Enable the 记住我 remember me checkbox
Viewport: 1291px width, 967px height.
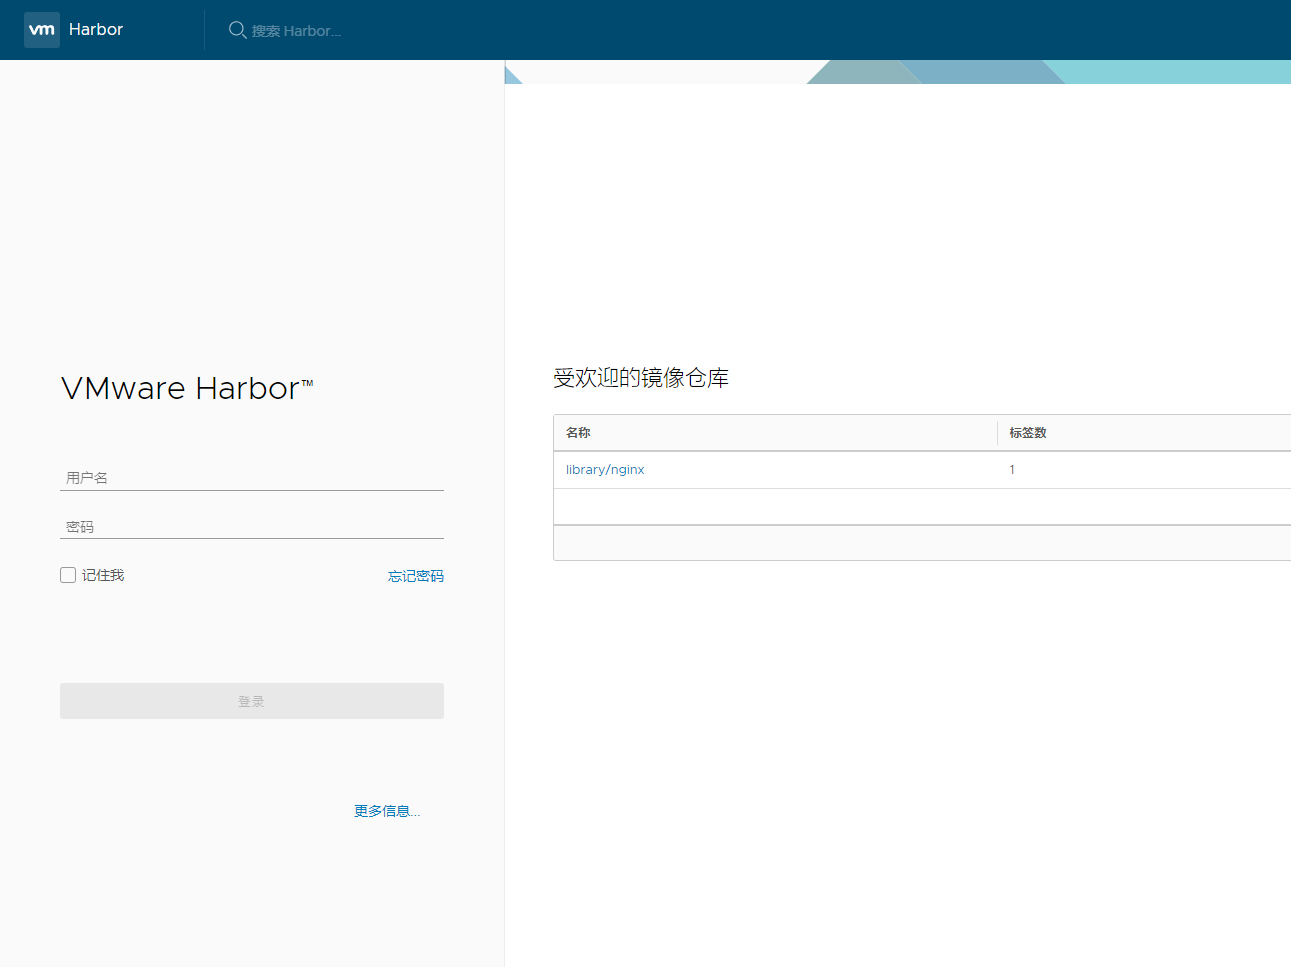pos(68,575)
